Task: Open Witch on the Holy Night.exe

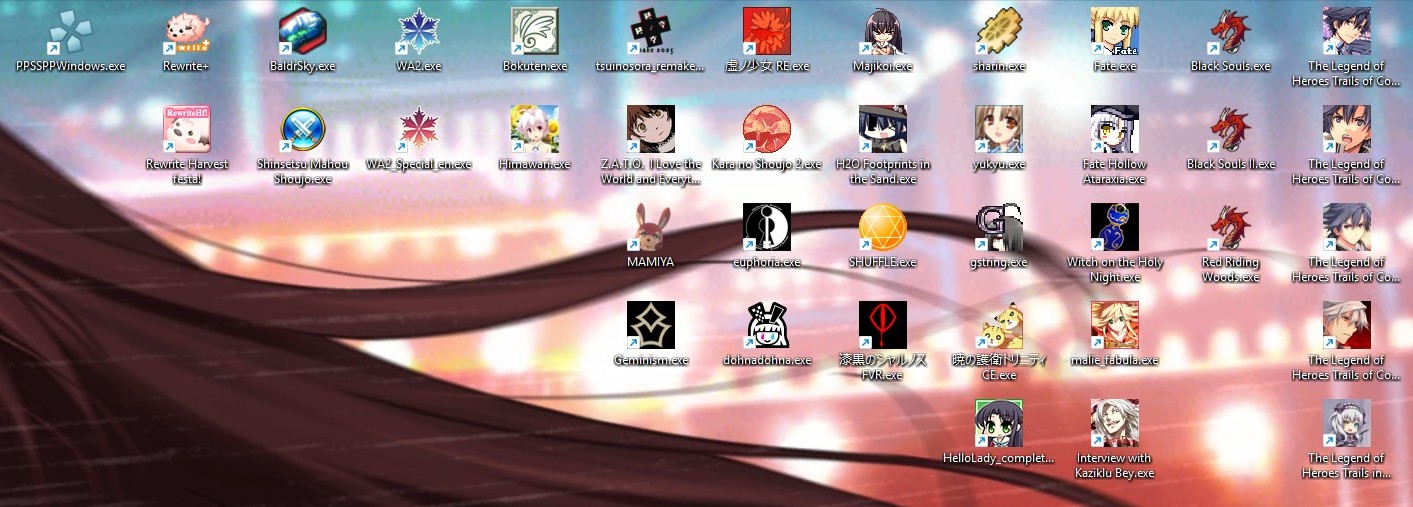Action: coord(1115,228)
